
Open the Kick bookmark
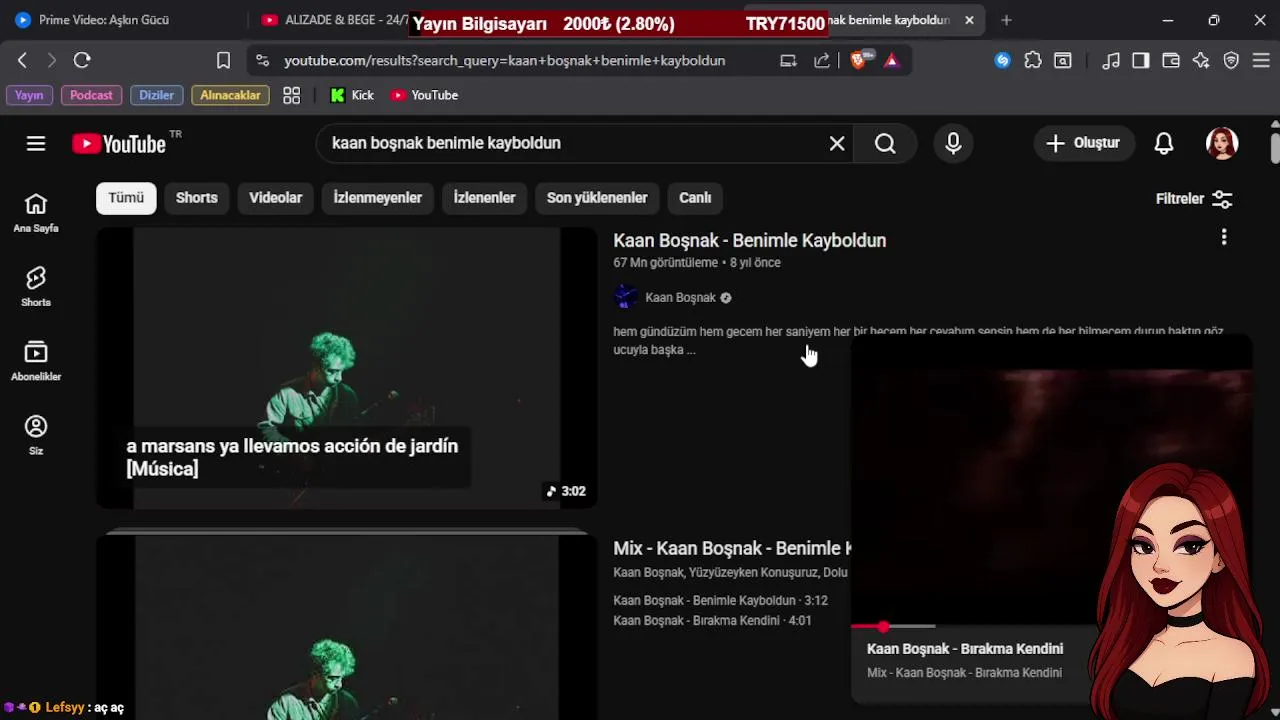(x=352, y=95)
